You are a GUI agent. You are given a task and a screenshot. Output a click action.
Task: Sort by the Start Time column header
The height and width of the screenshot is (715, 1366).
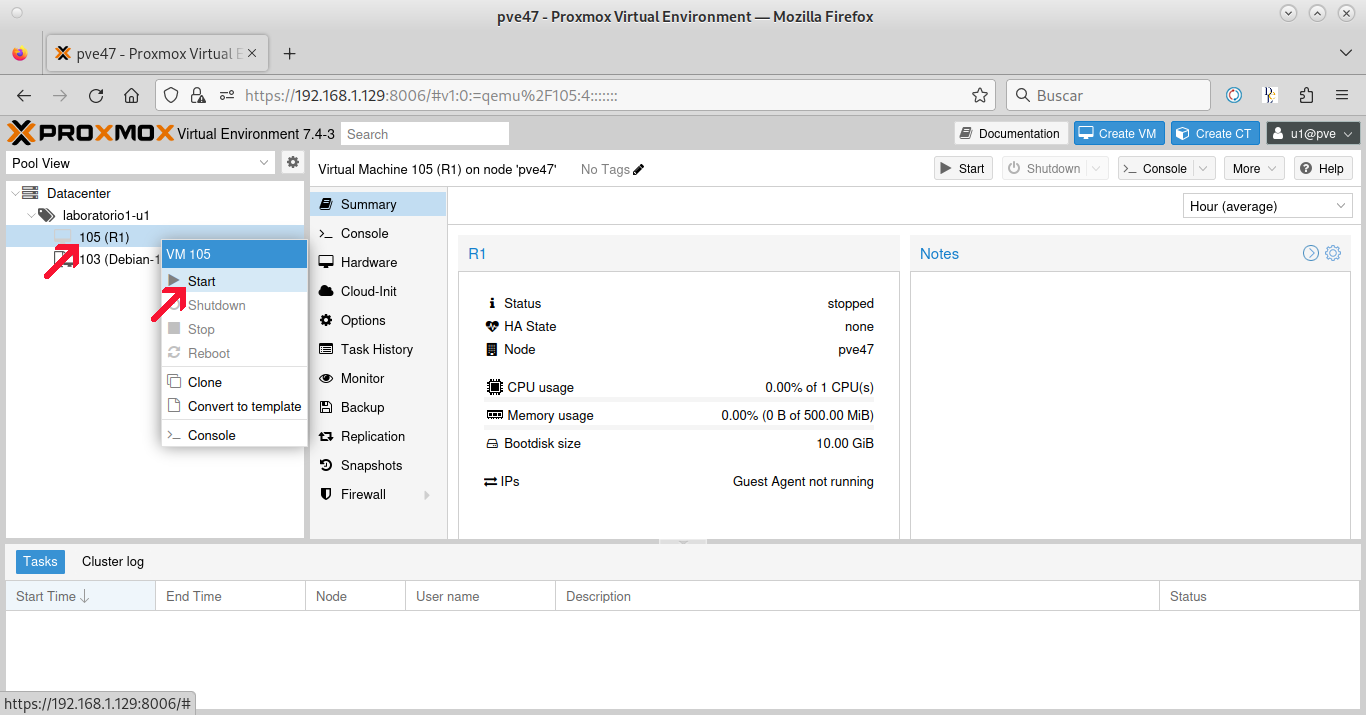[81, 596]
